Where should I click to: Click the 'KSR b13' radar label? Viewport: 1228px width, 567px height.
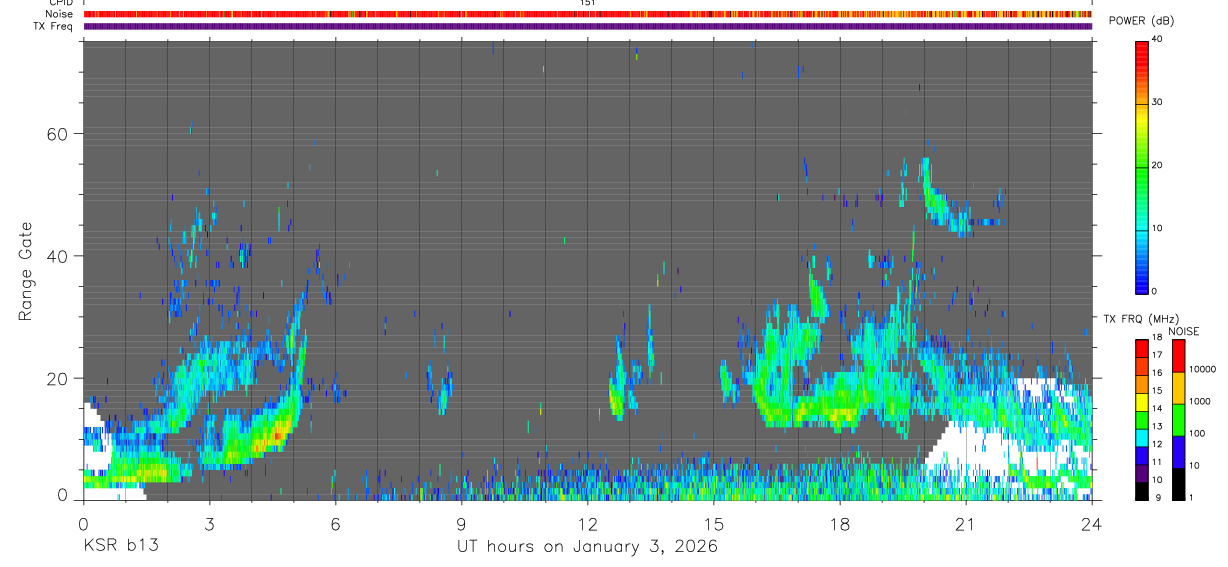pyautogui.click(x=120, y=546)
